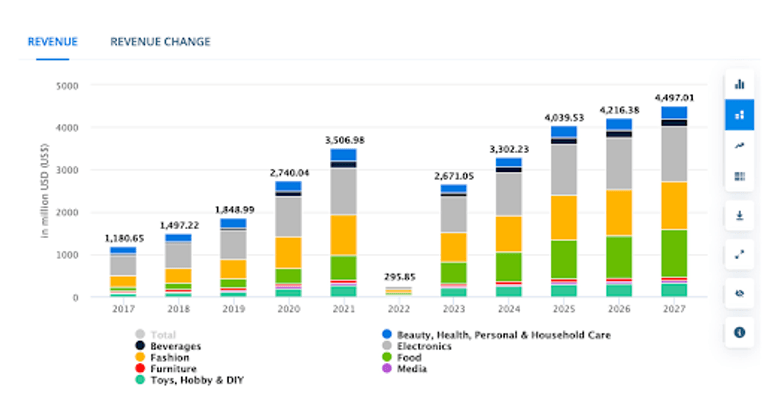Toggle the Fashion legend series
Image resolution: width=764 pixels, height=401 pixels.
point(162,357)
